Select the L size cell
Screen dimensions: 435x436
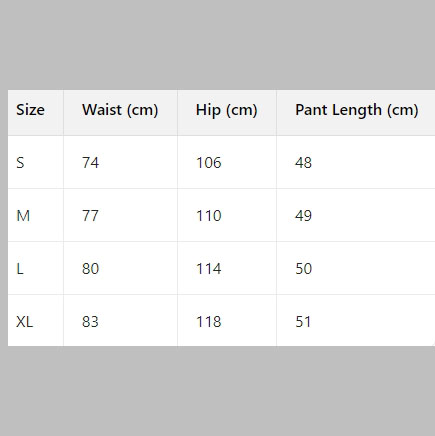[20, 269]
